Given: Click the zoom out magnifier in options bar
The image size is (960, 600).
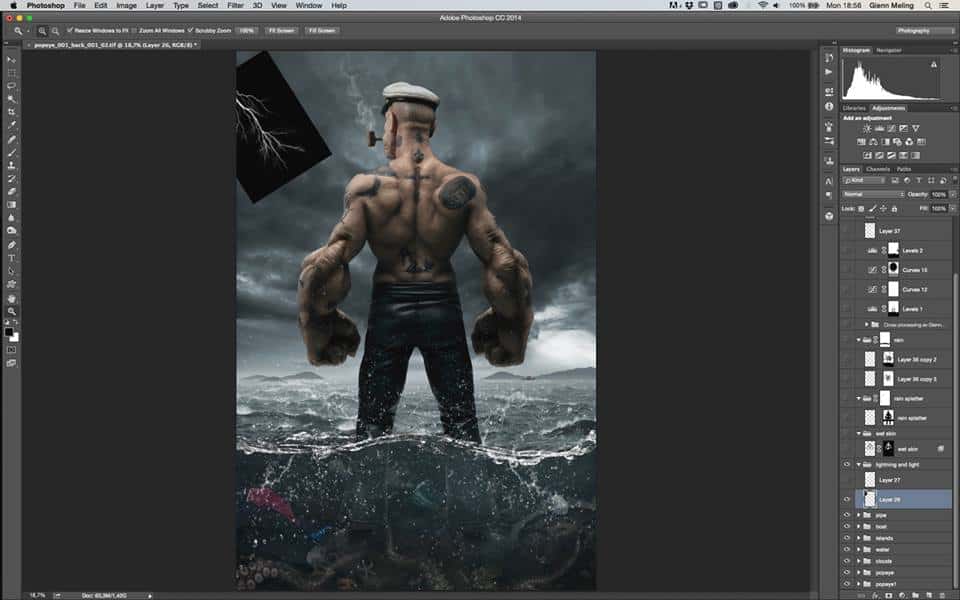Looking at the screenshot, I should pos(53,31).
